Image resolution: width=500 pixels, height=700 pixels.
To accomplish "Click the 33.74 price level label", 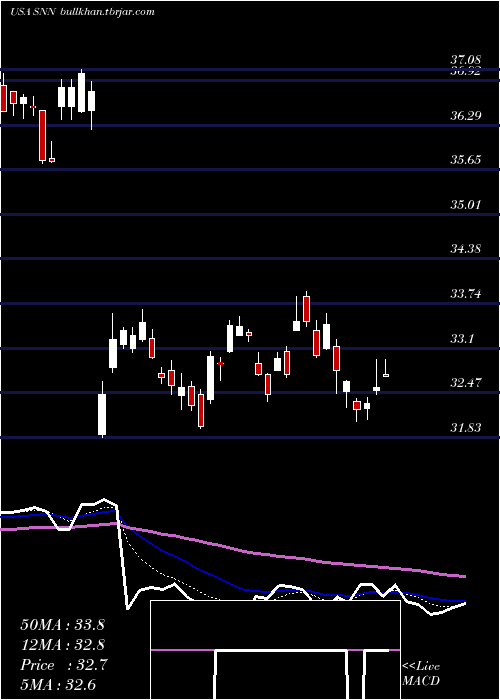I will click(x=466, y=294).
